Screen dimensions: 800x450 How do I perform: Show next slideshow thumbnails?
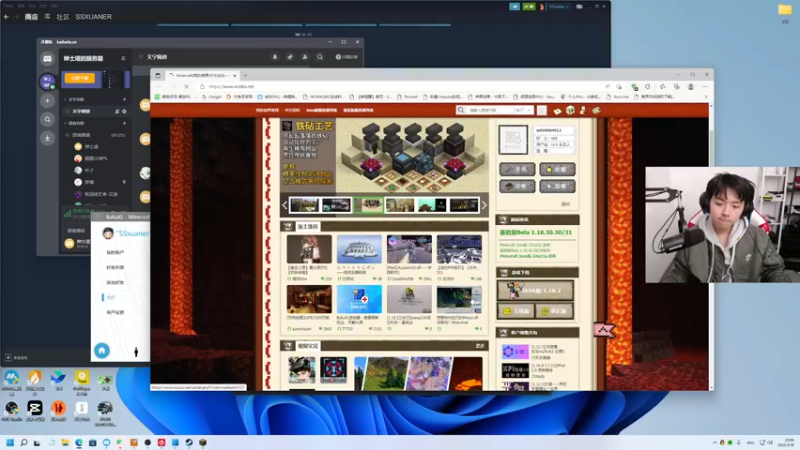[484, 205]
